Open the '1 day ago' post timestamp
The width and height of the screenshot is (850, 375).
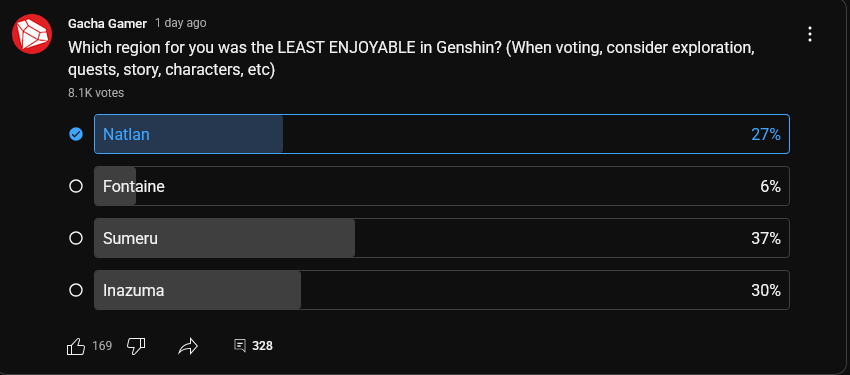(181, 23)
